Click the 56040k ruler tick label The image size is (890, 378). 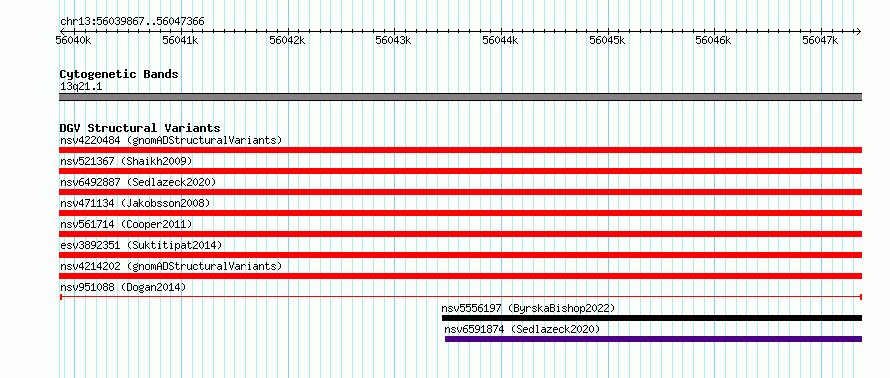[73, 40]
